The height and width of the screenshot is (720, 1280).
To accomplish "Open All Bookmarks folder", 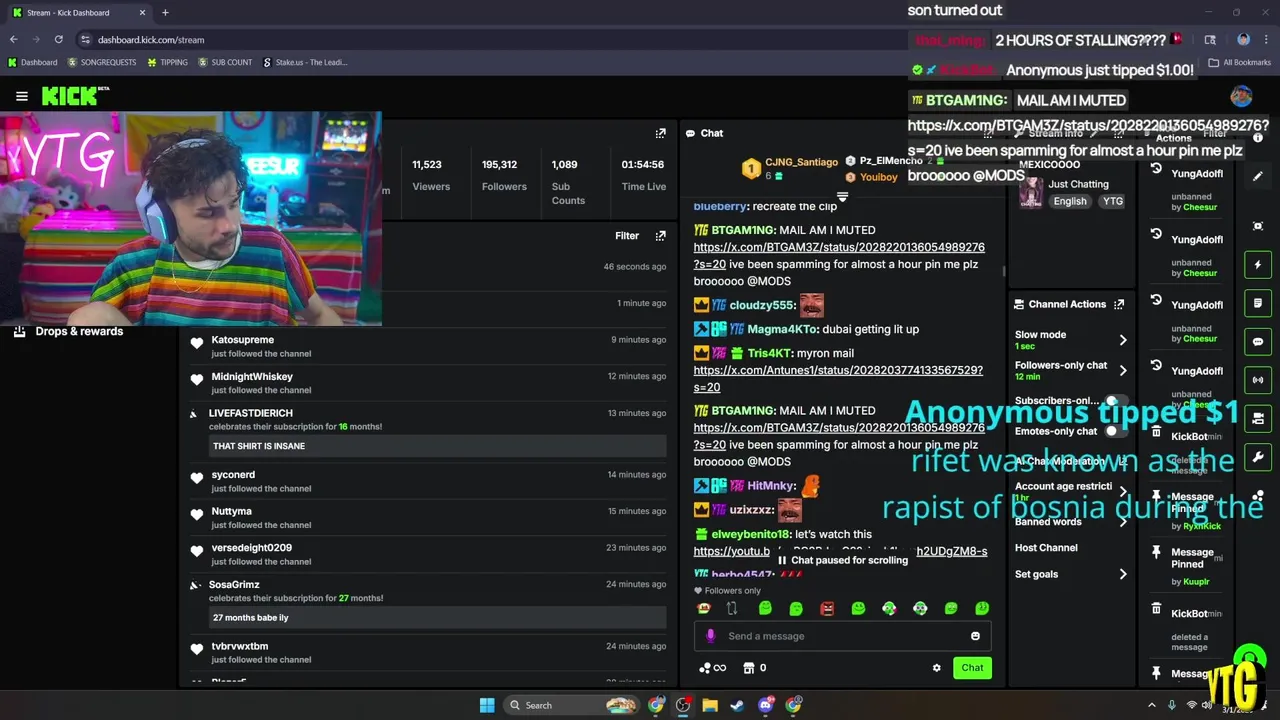I will (1240, 62).
